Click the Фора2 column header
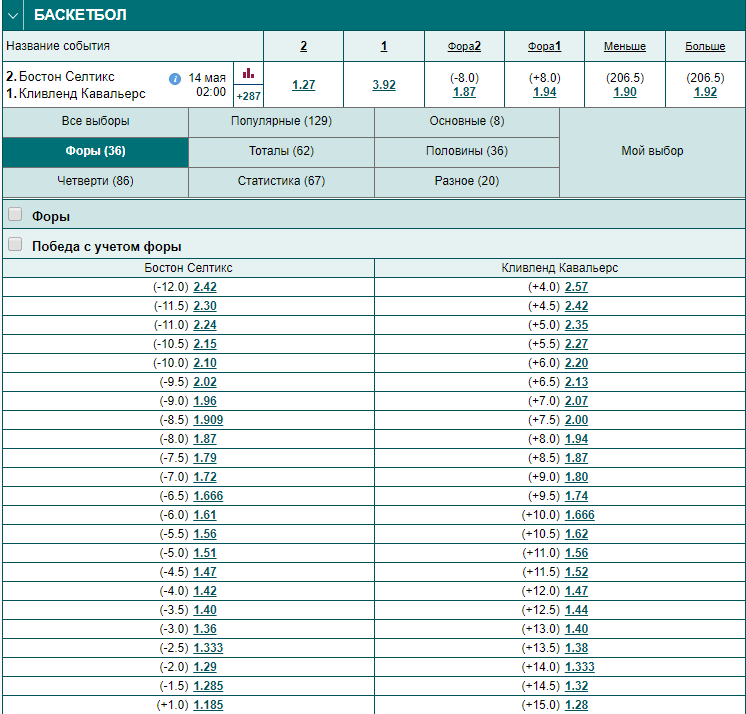746x714 pixels. [x=464, y=46]
